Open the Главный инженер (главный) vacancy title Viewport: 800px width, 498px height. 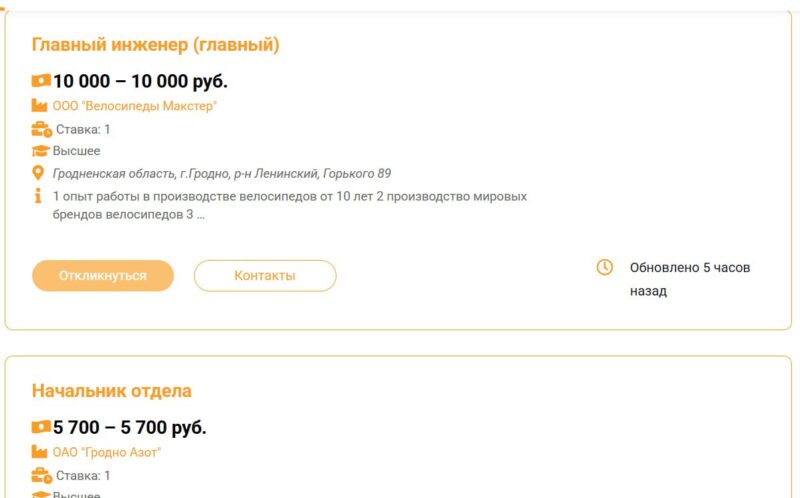(x=155, y=45)
